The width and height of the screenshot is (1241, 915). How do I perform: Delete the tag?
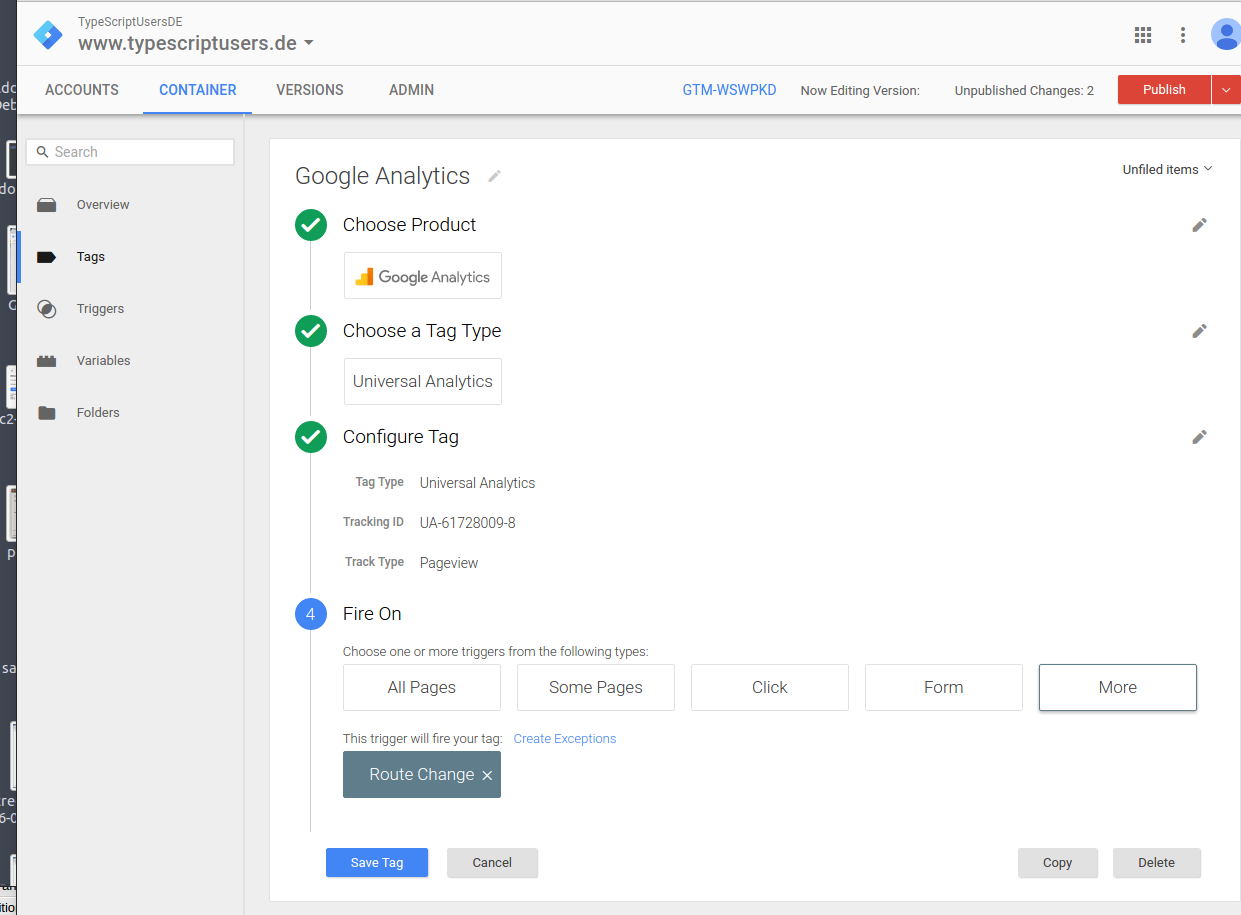1156,863
